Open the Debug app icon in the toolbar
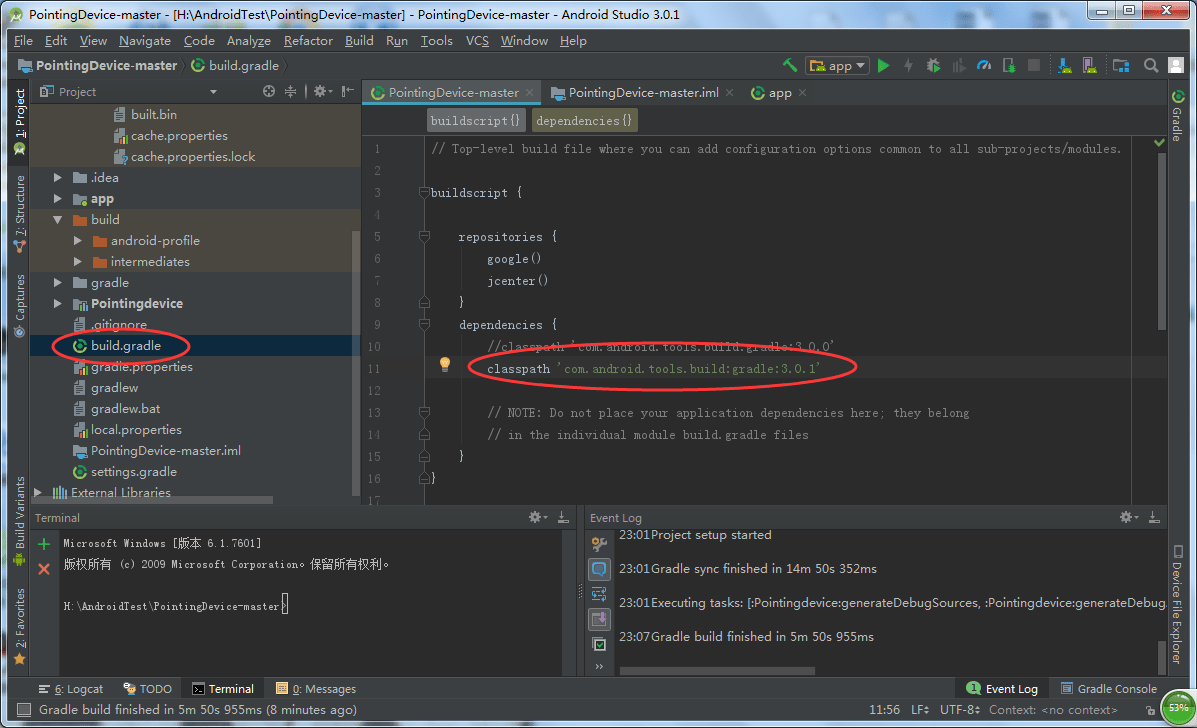The image size is (1197, 728). 933,65
